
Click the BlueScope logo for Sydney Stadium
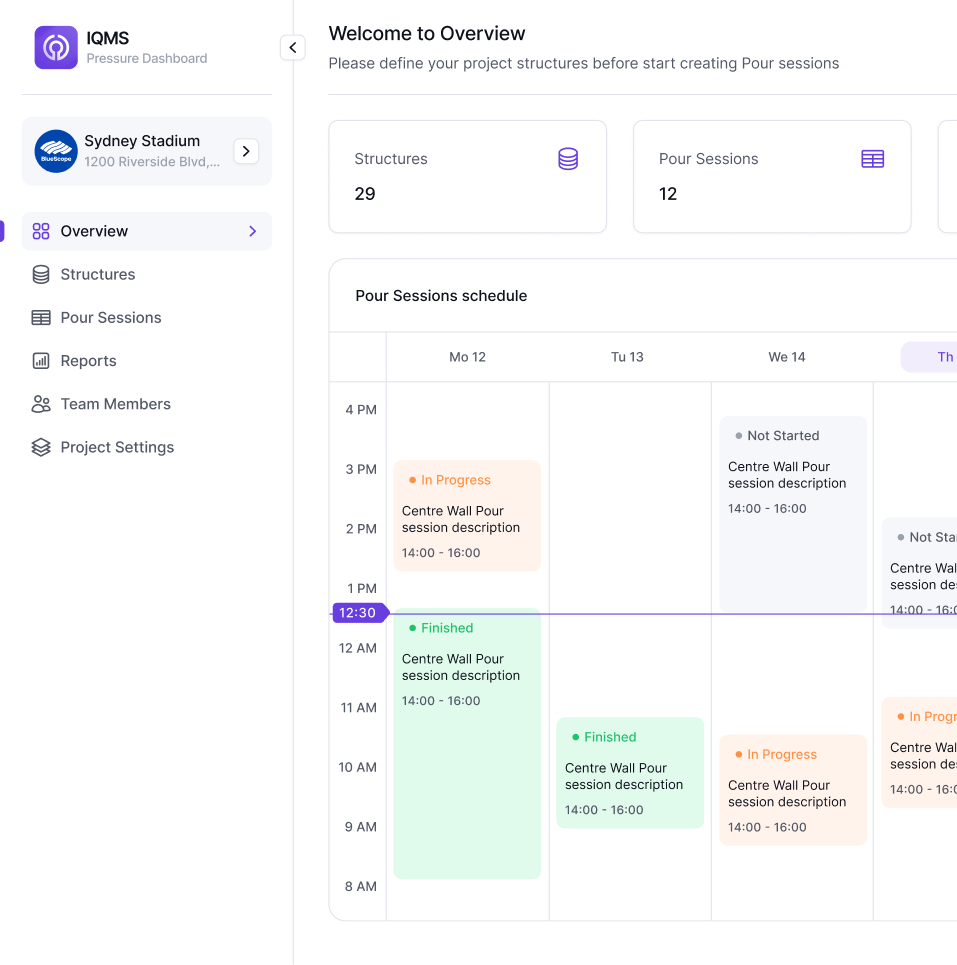[56, 151]
